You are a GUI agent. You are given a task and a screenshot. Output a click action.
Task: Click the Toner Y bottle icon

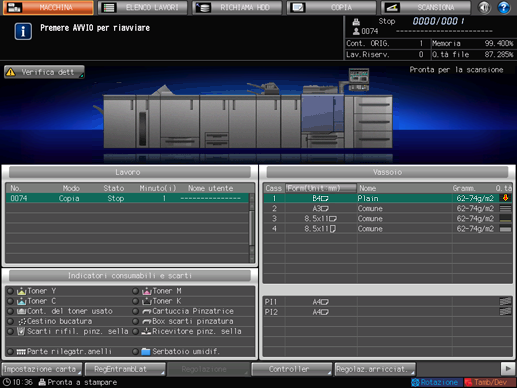click(22, 291)
